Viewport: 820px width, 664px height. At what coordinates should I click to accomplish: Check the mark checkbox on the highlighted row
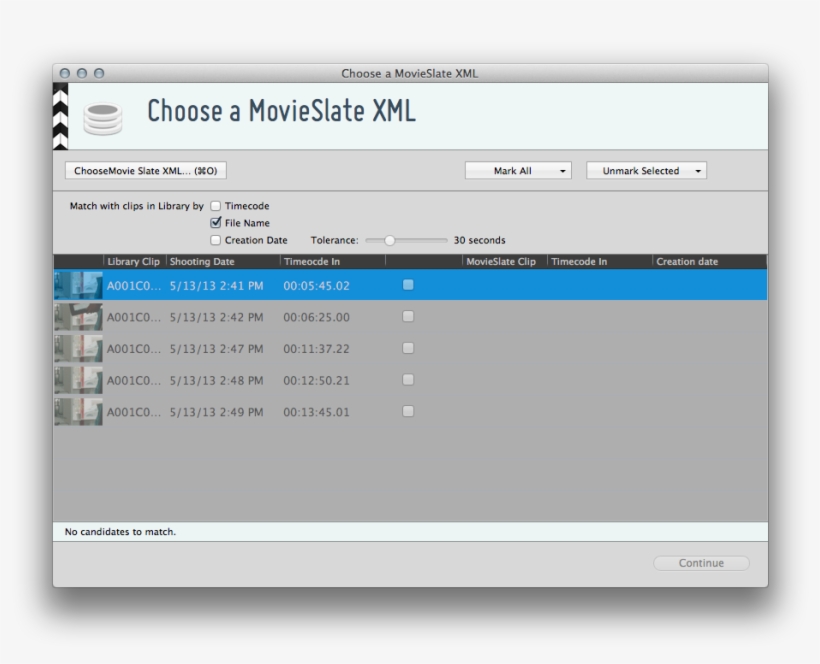point(407,286)
